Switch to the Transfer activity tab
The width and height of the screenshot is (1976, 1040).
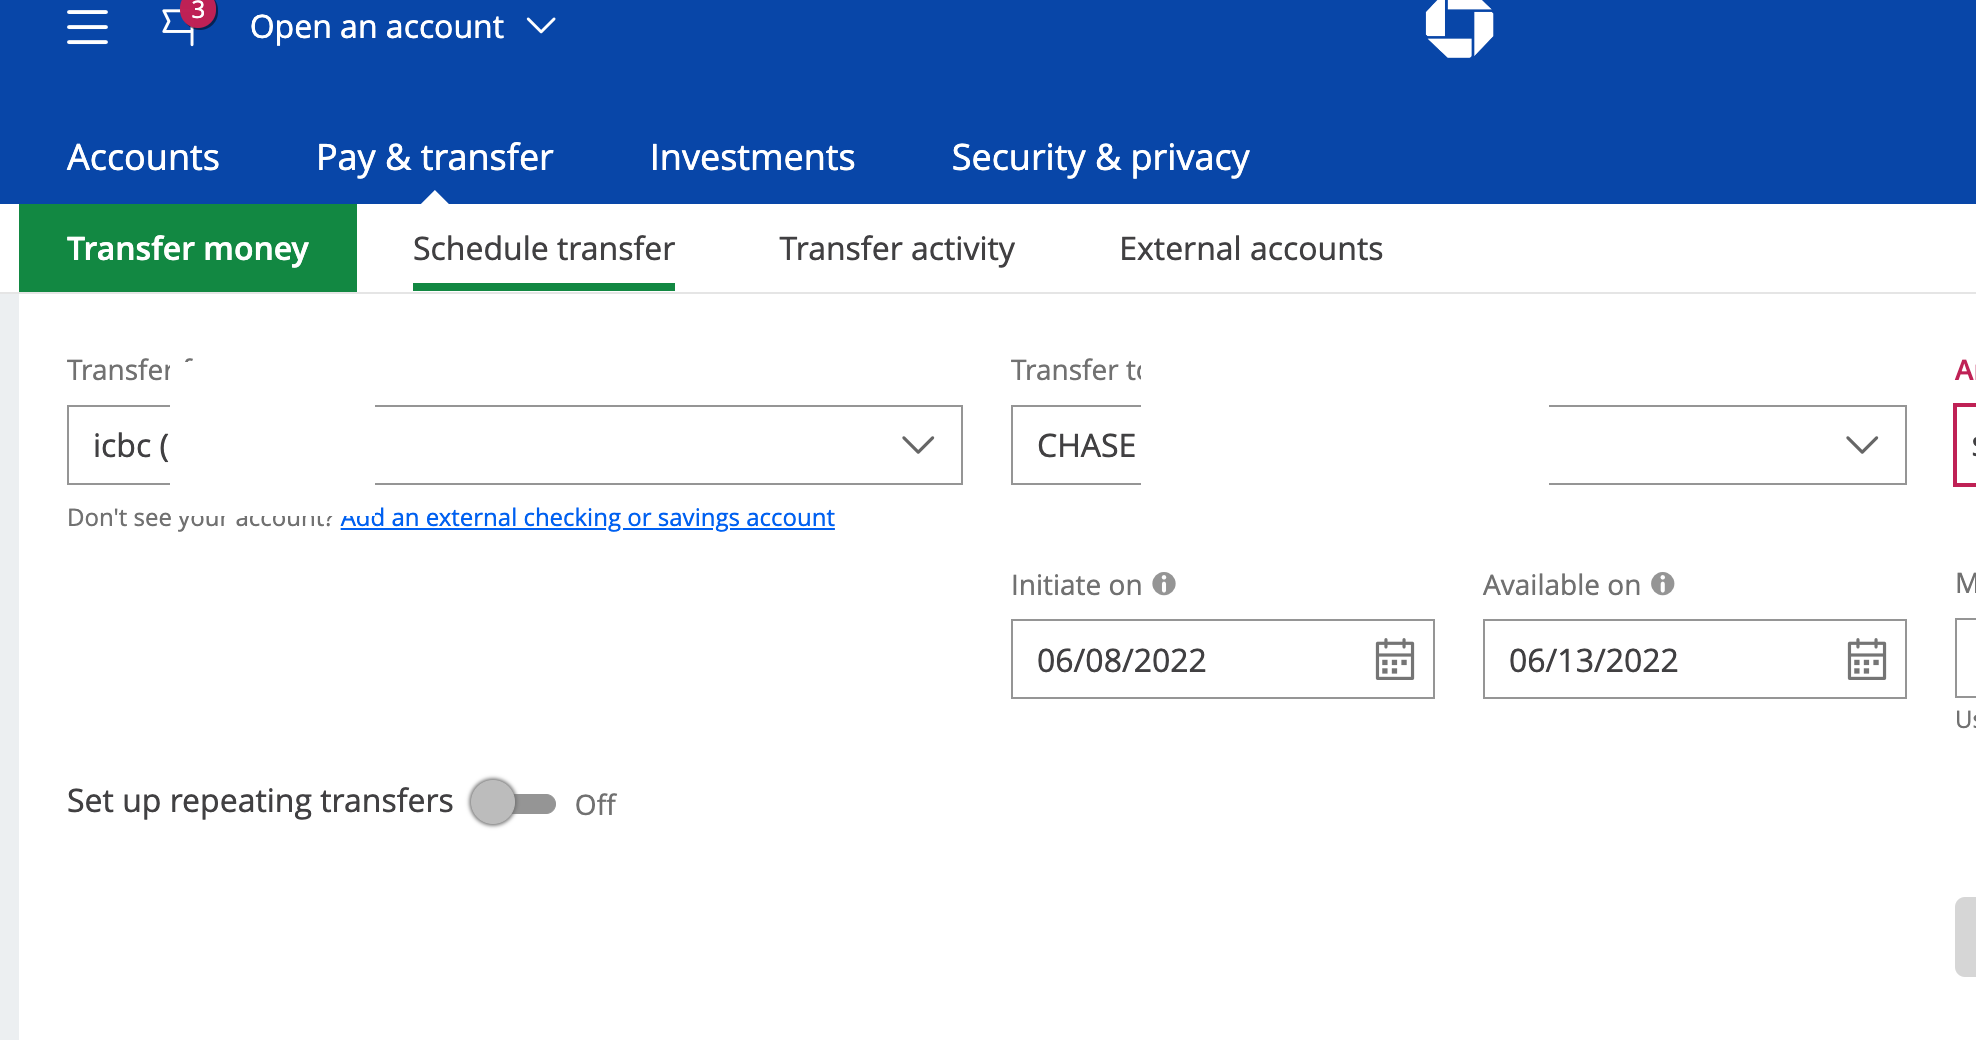click(897, 249)
